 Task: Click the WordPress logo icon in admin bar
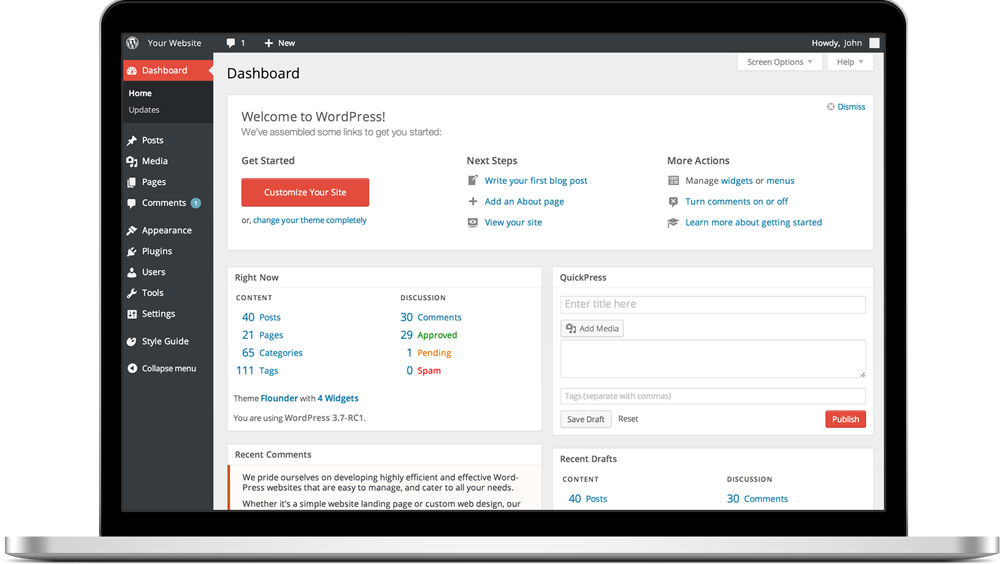[132, 43]
